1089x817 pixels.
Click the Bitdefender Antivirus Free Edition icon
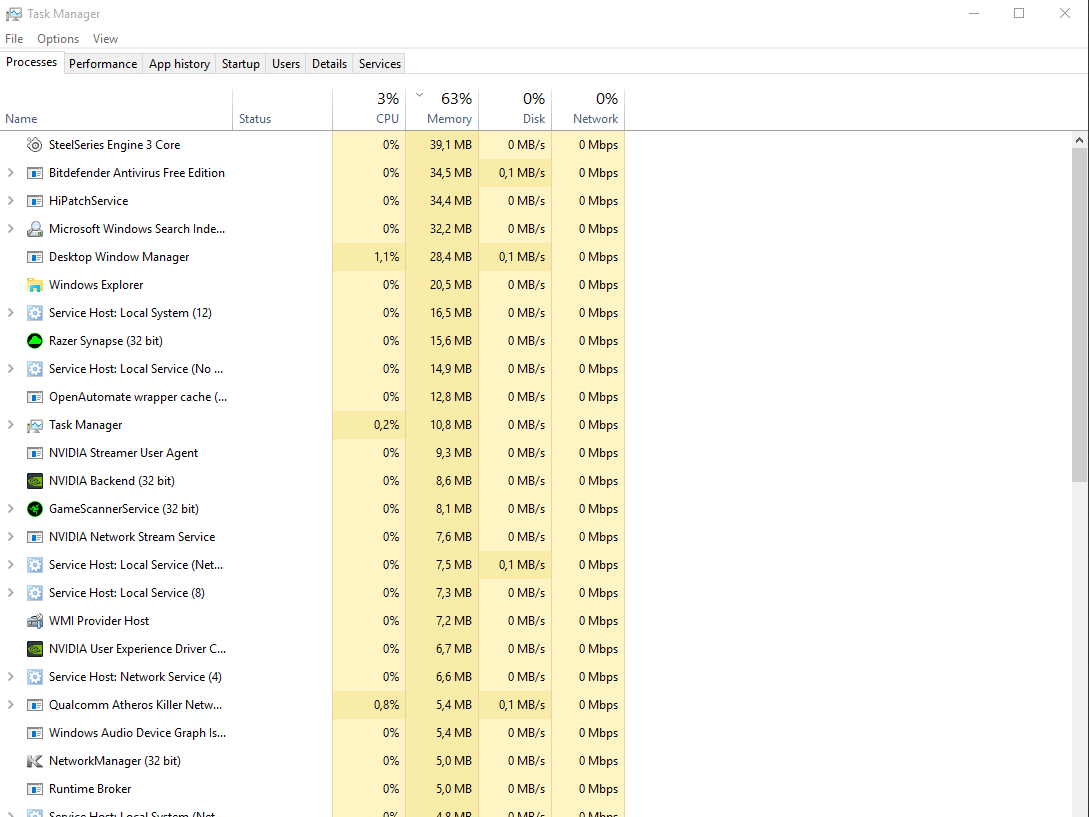[x=35, y=173]
